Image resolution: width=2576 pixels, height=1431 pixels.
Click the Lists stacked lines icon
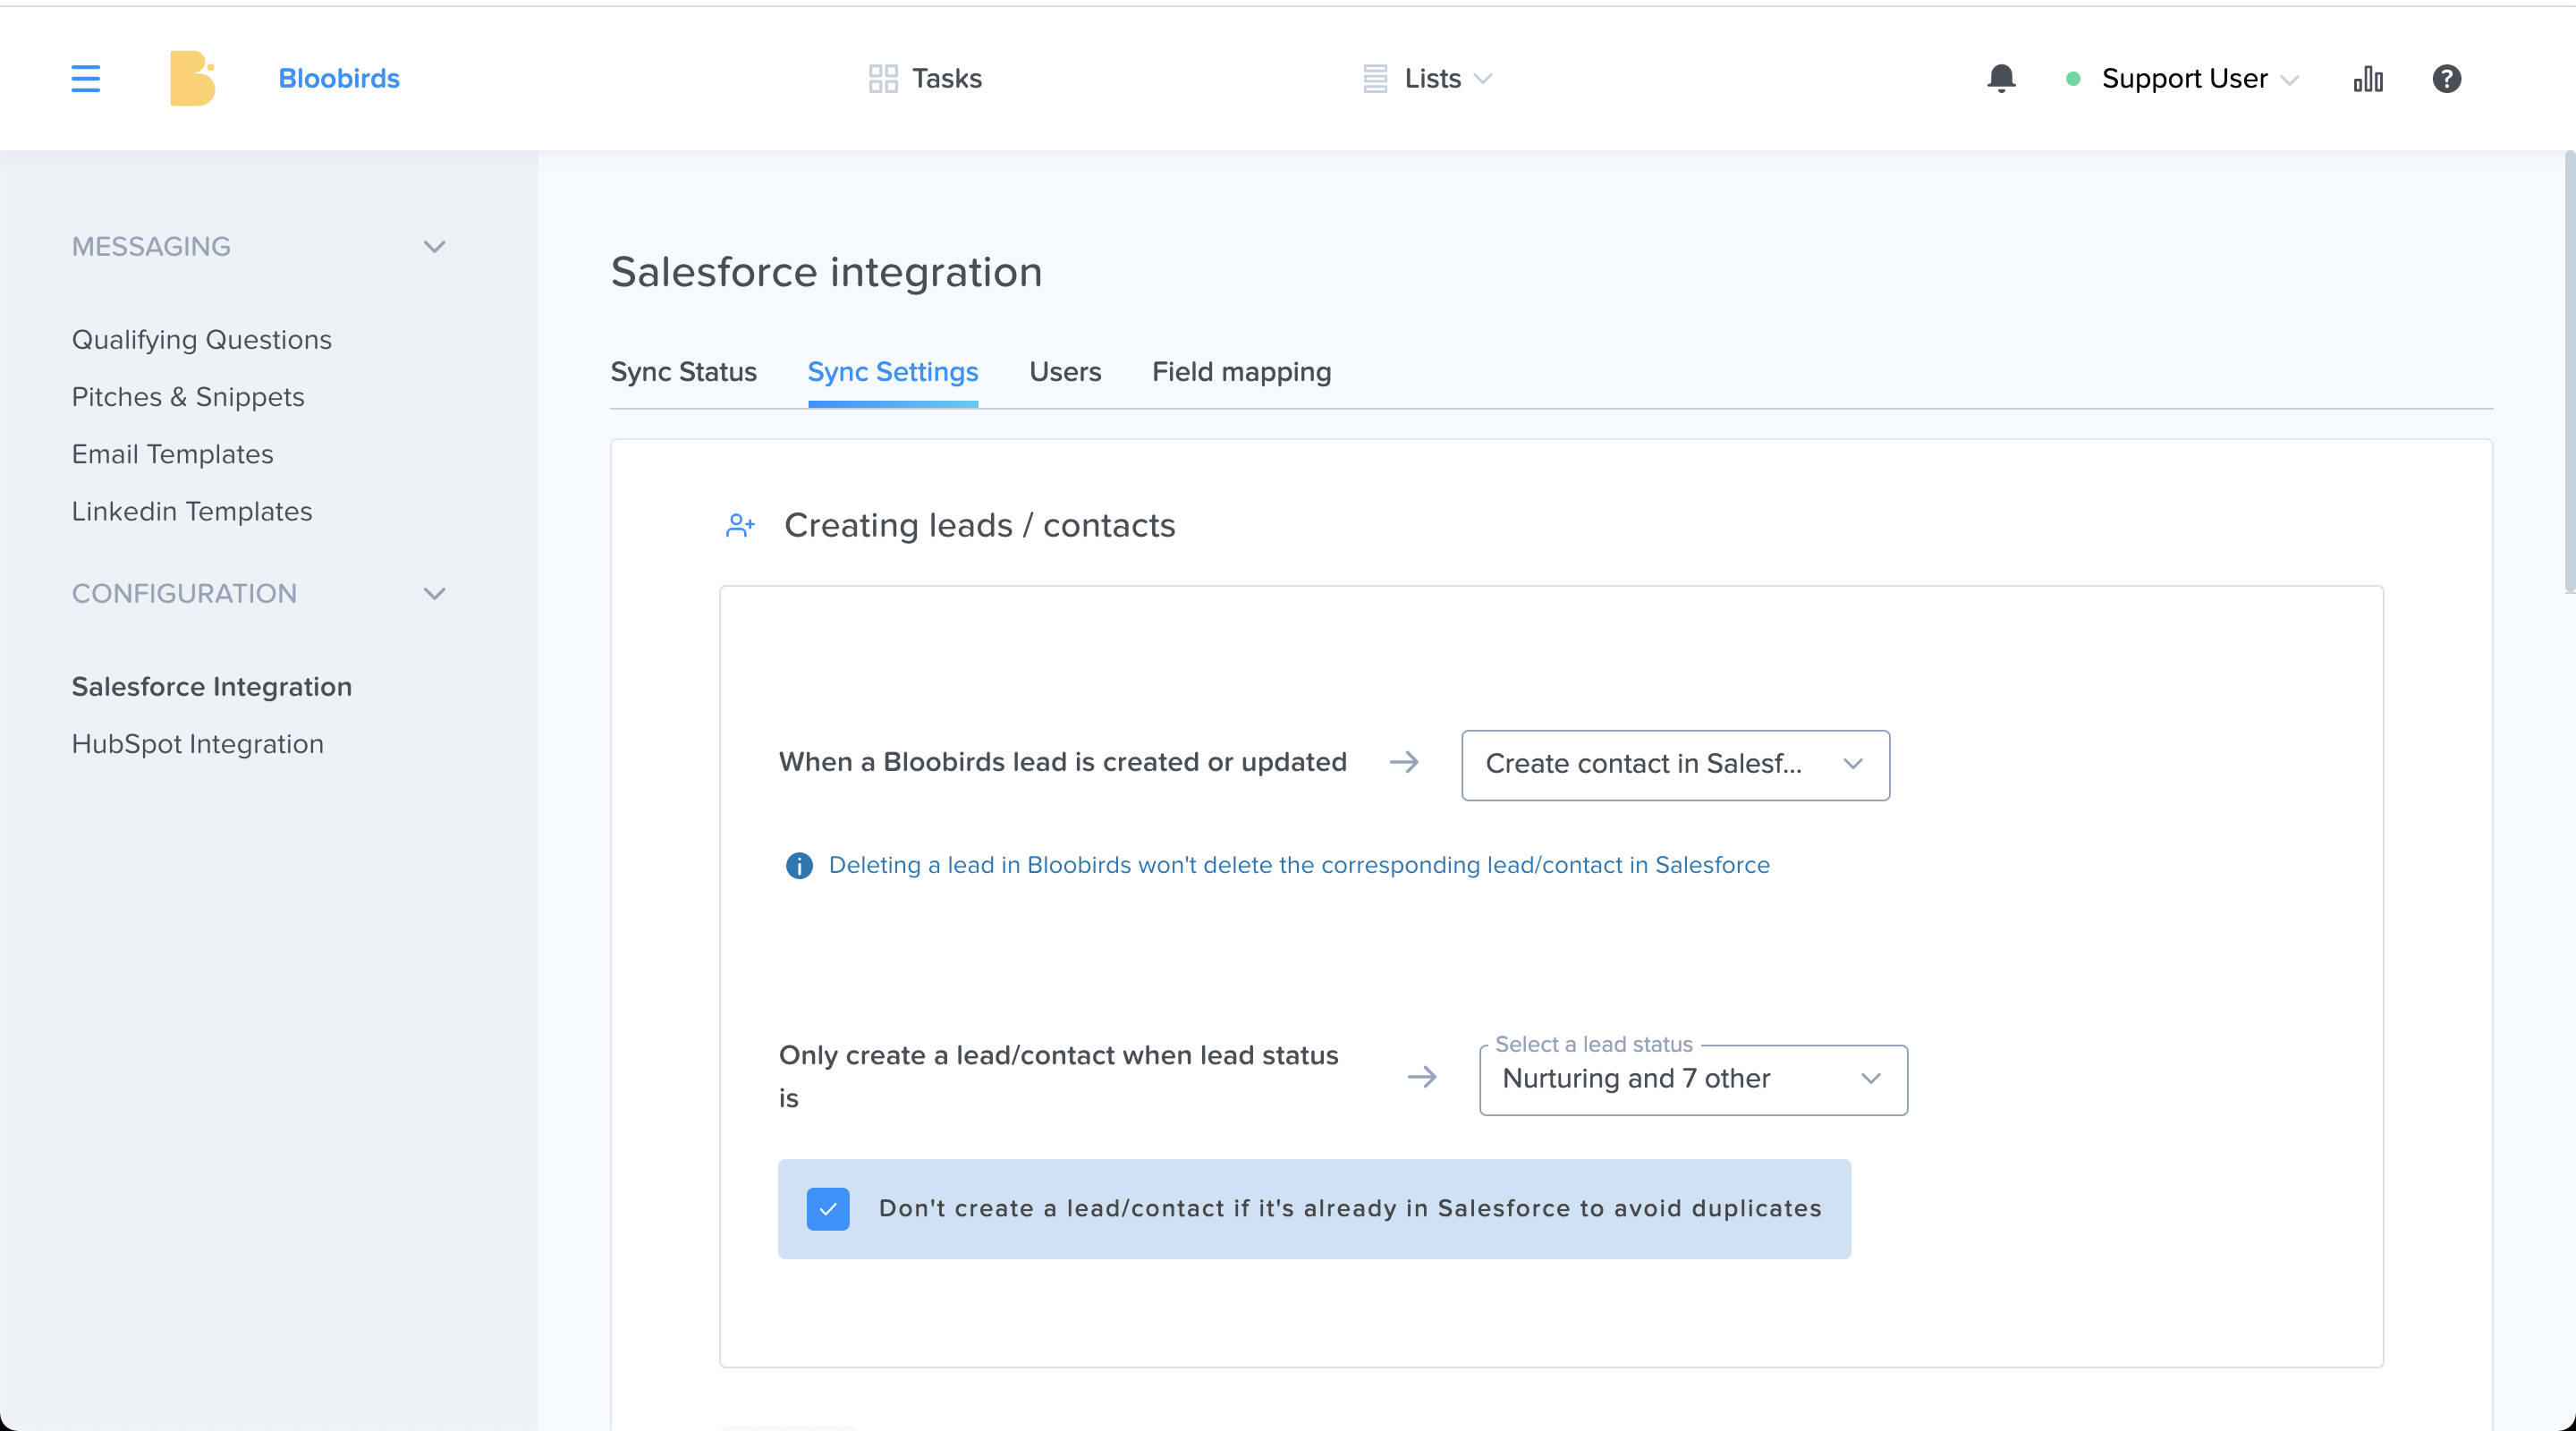click(1375, 78)
